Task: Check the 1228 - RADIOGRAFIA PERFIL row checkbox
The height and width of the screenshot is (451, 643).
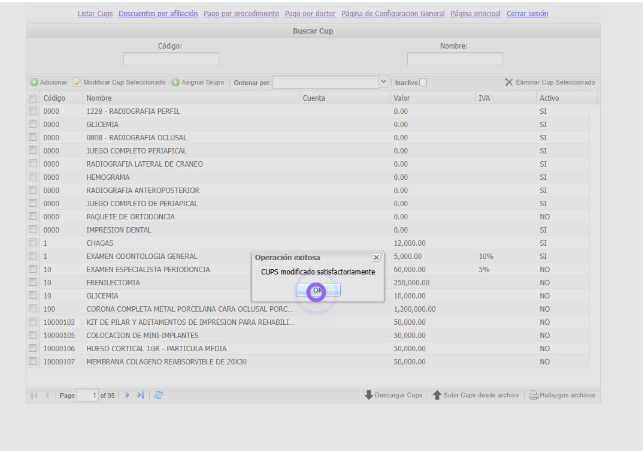Action: 33,111
